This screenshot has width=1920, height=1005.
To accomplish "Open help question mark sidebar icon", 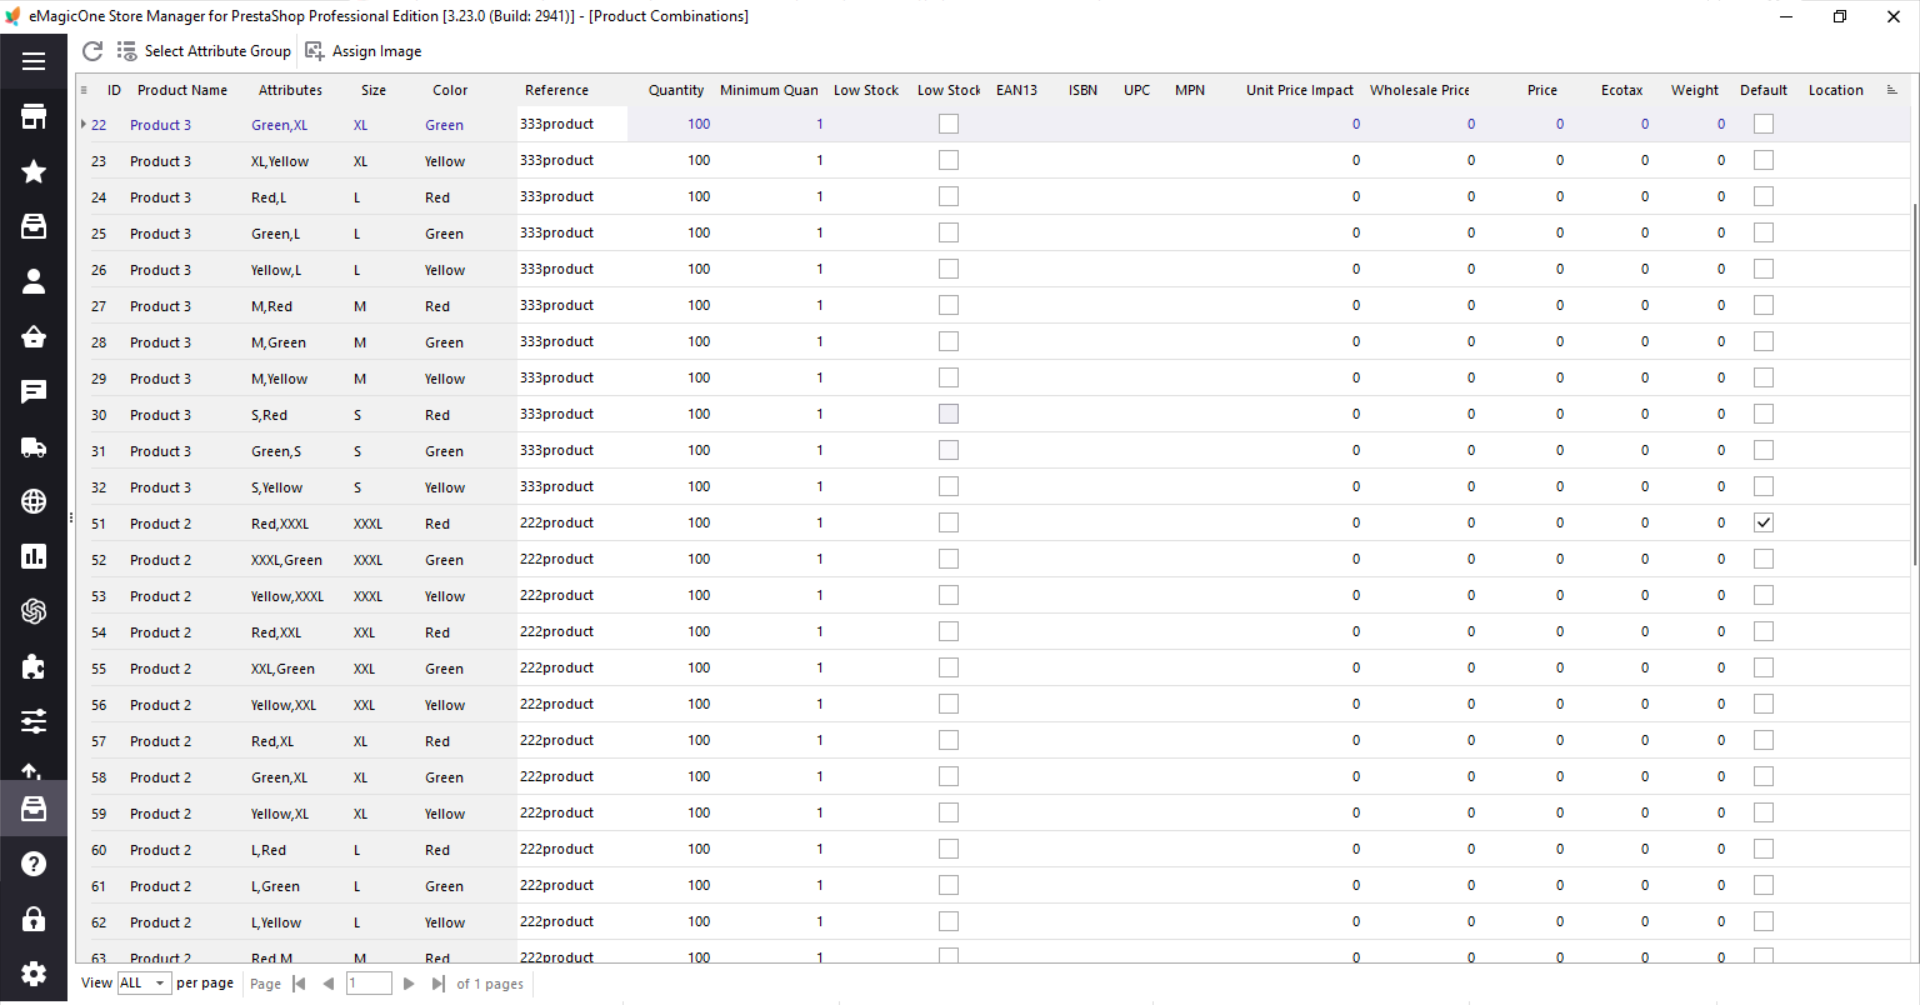I will [33, 864].
